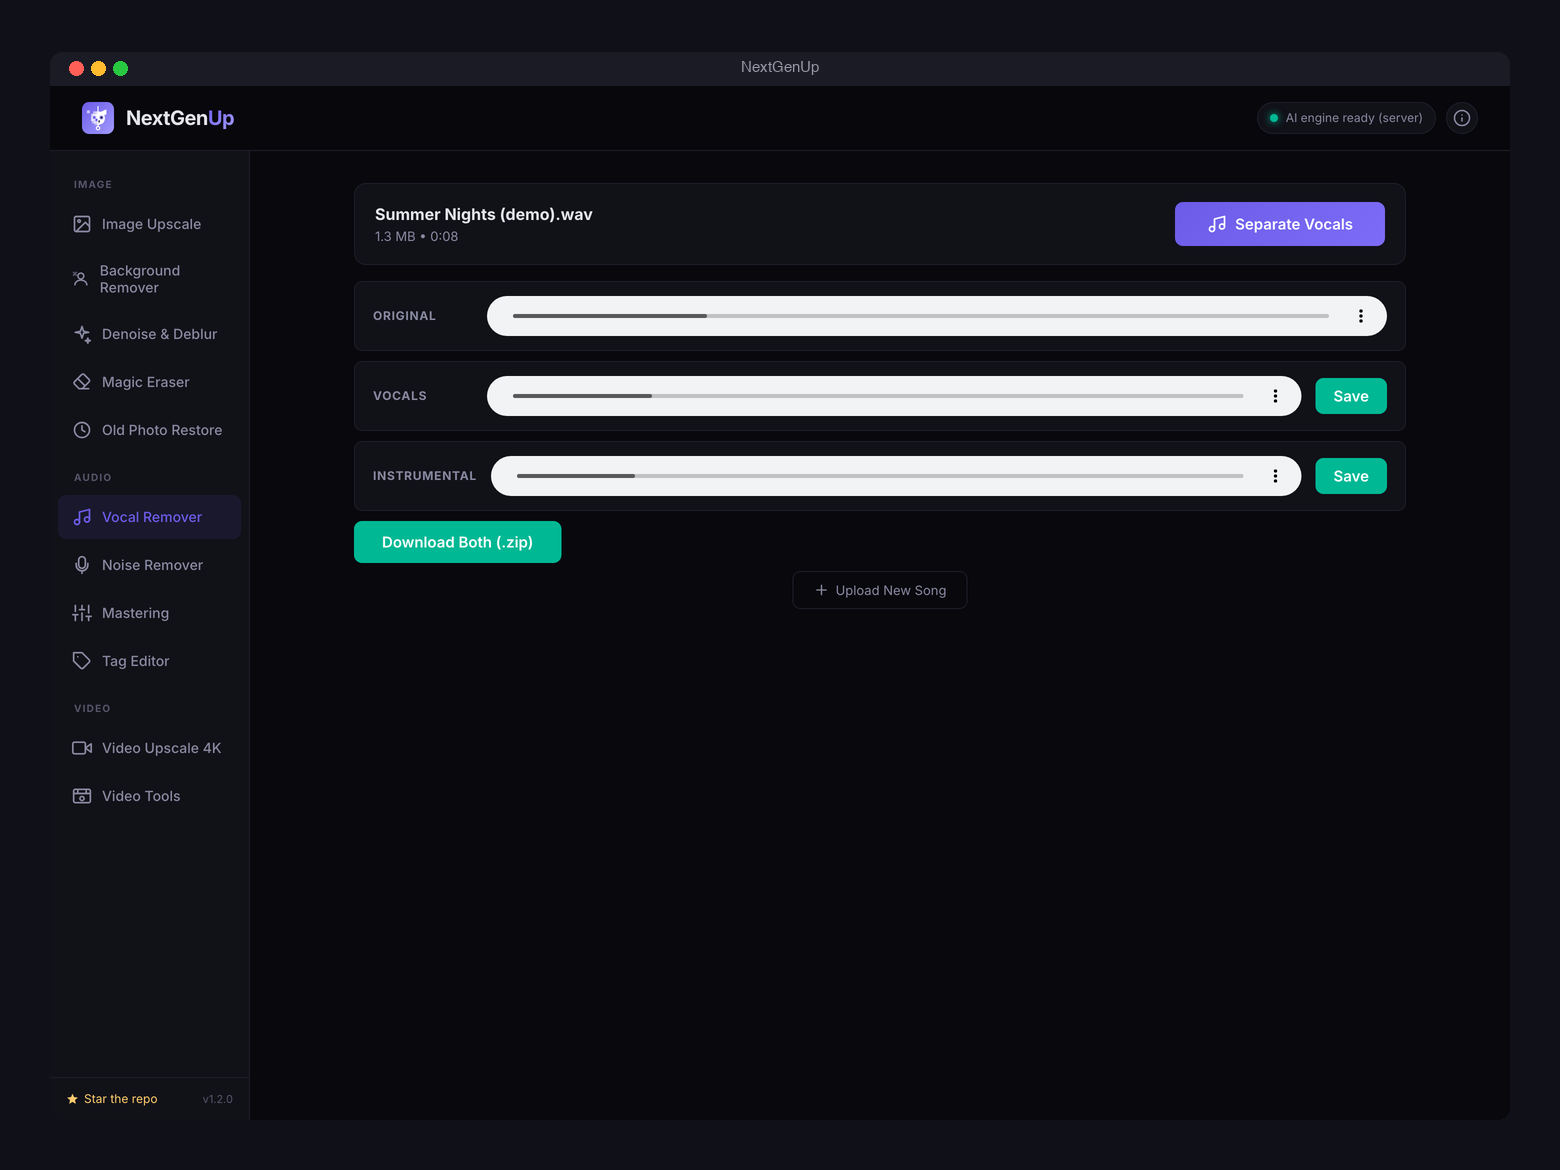Select the Image Upscale icon
The height and width of the screenshot is (1170, 1560).
coord(82,224)
